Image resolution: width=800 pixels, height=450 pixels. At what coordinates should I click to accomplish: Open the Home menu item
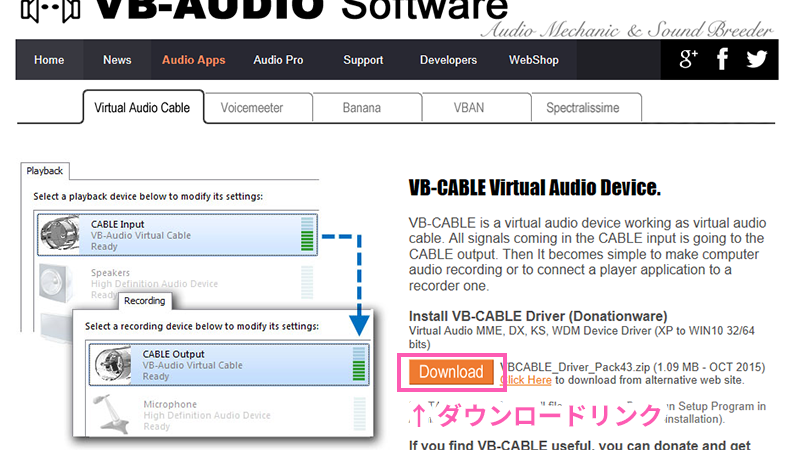[x=49, y=60]
